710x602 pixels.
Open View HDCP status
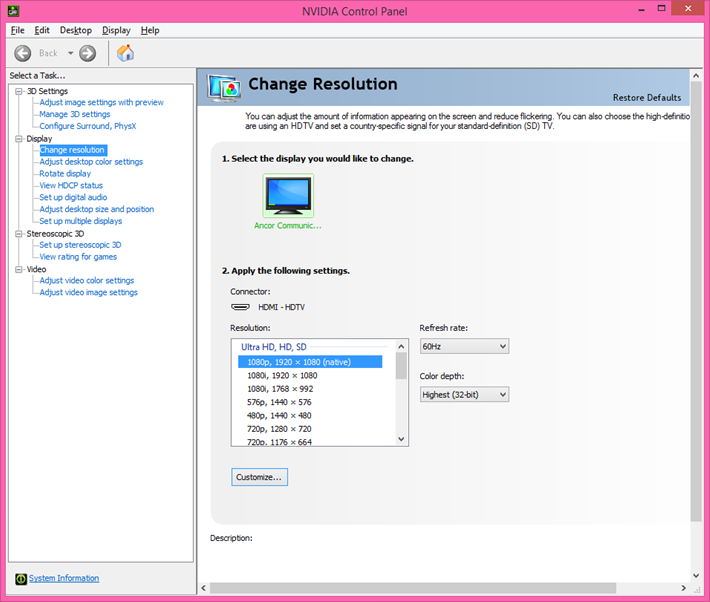(71, 185)
